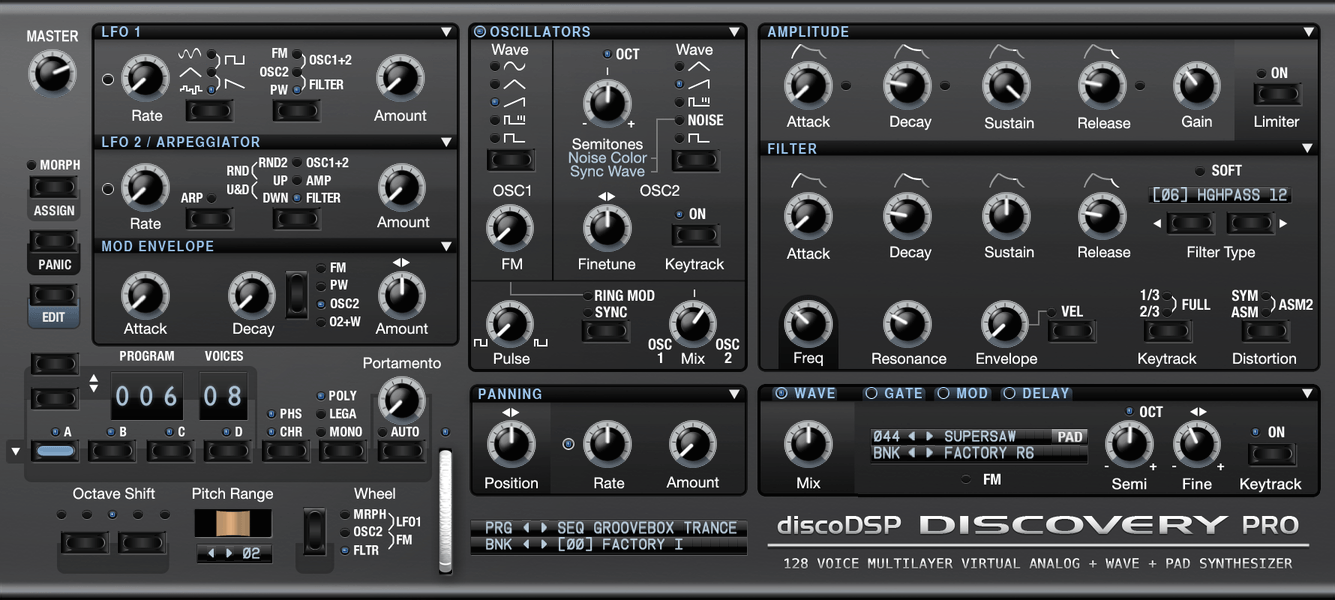Click the MASTER volume knob
The image size is (1335, 600).
coord(53,73)
